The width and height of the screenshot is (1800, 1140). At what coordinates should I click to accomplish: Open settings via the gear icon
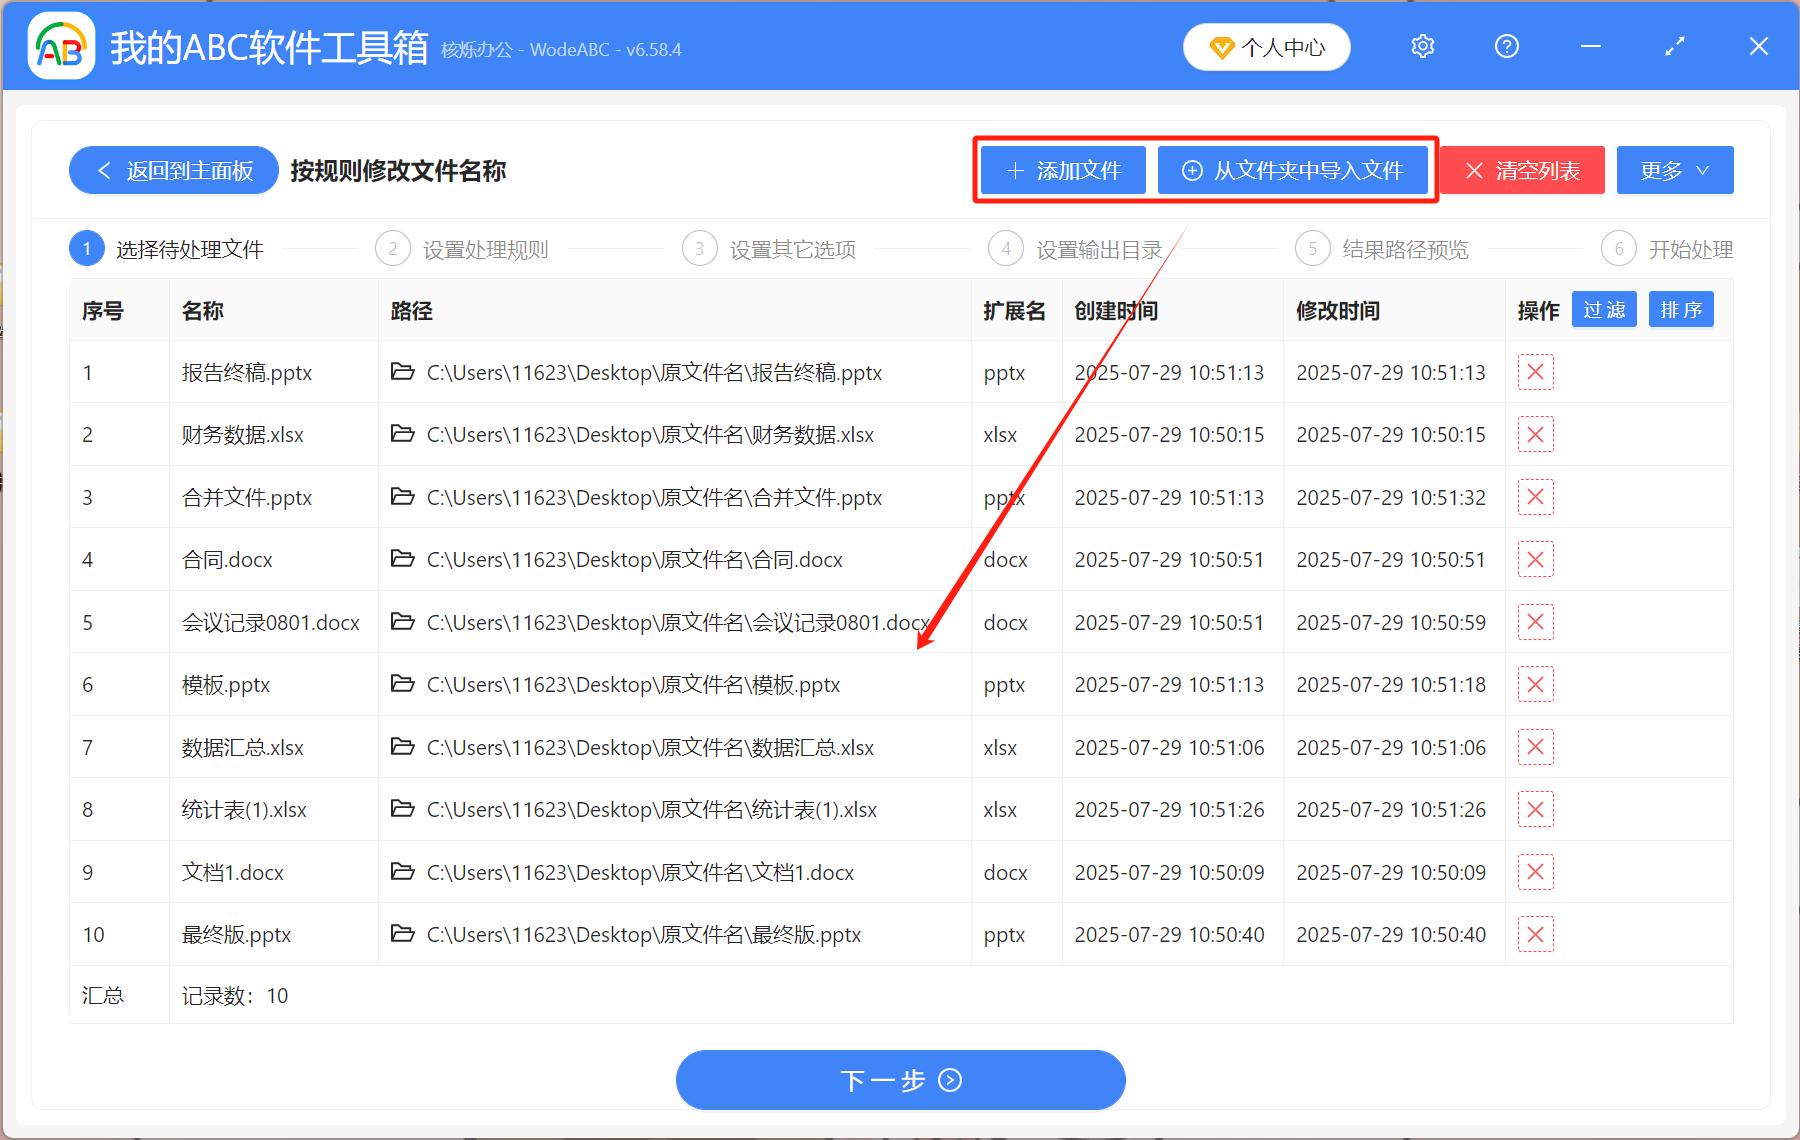1422,46
